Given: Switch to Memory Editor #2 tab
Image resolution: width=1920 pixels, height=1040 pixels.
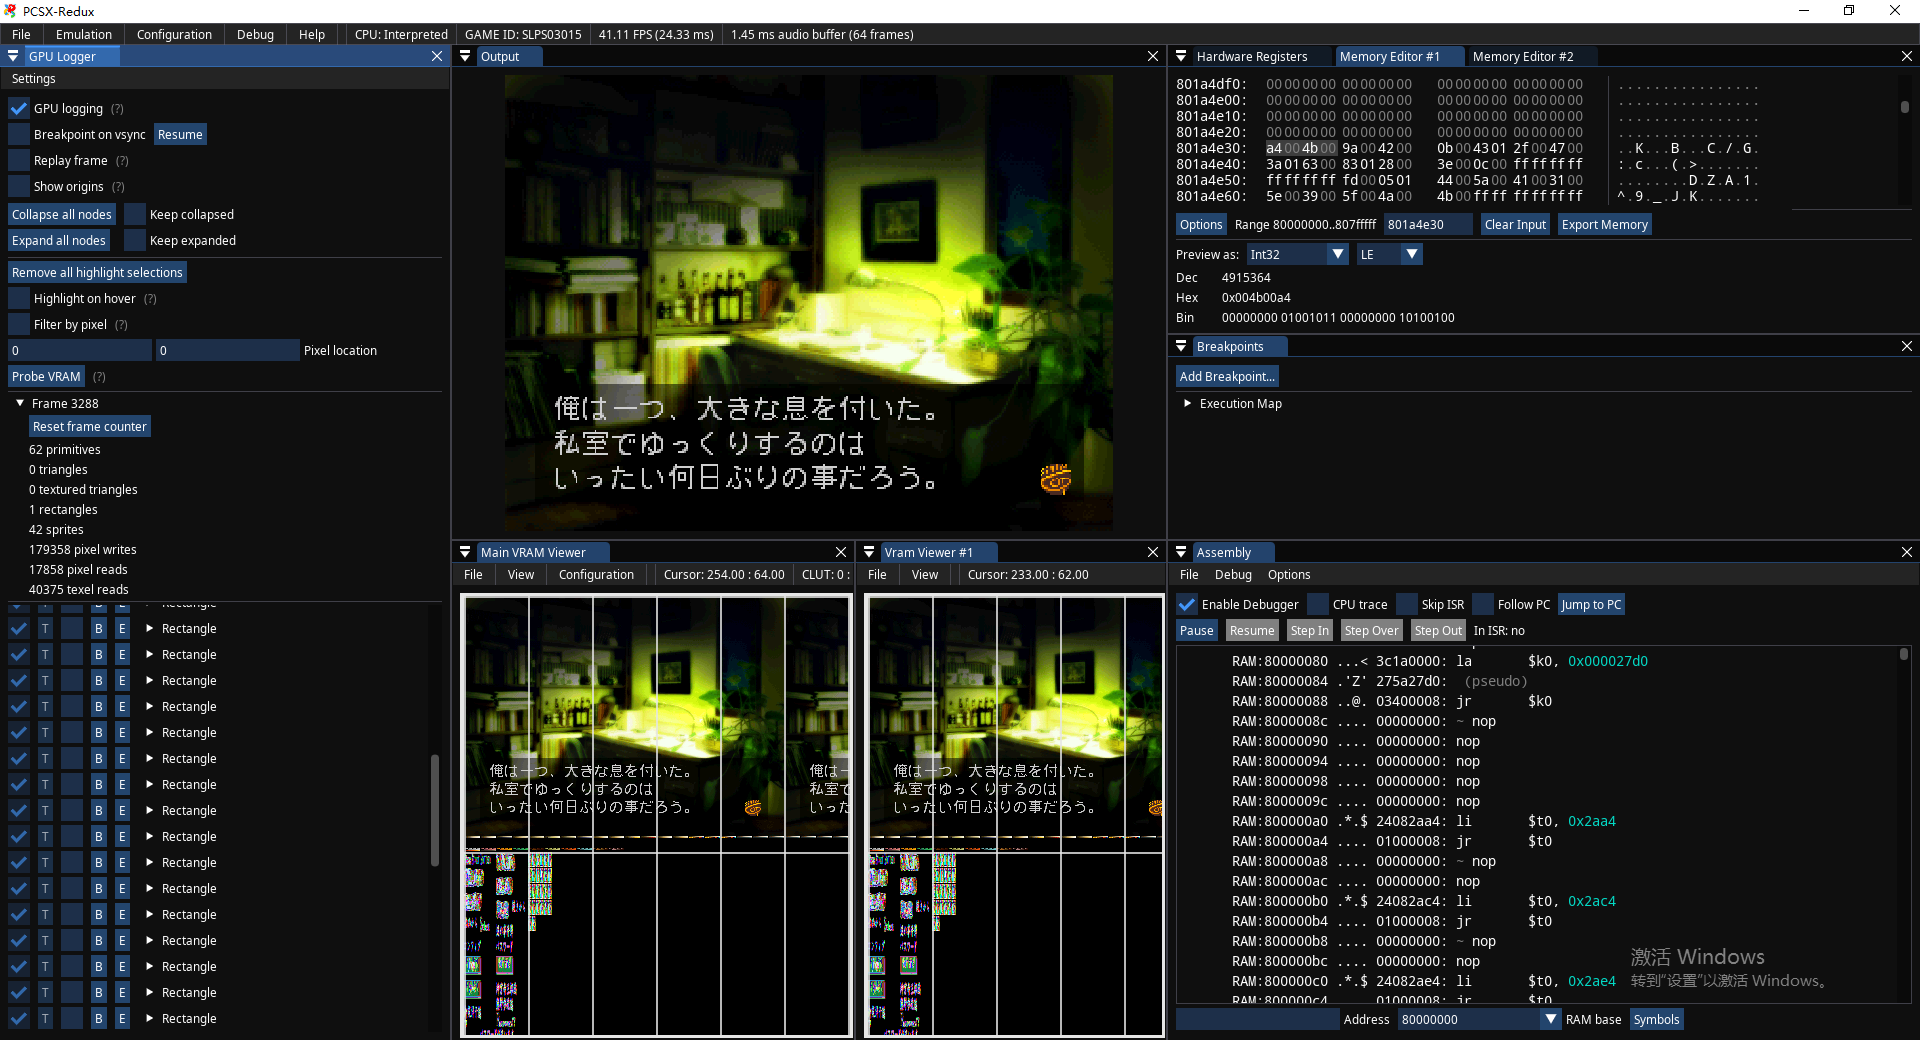Looking at the screenshot, I should (1523, 57).
